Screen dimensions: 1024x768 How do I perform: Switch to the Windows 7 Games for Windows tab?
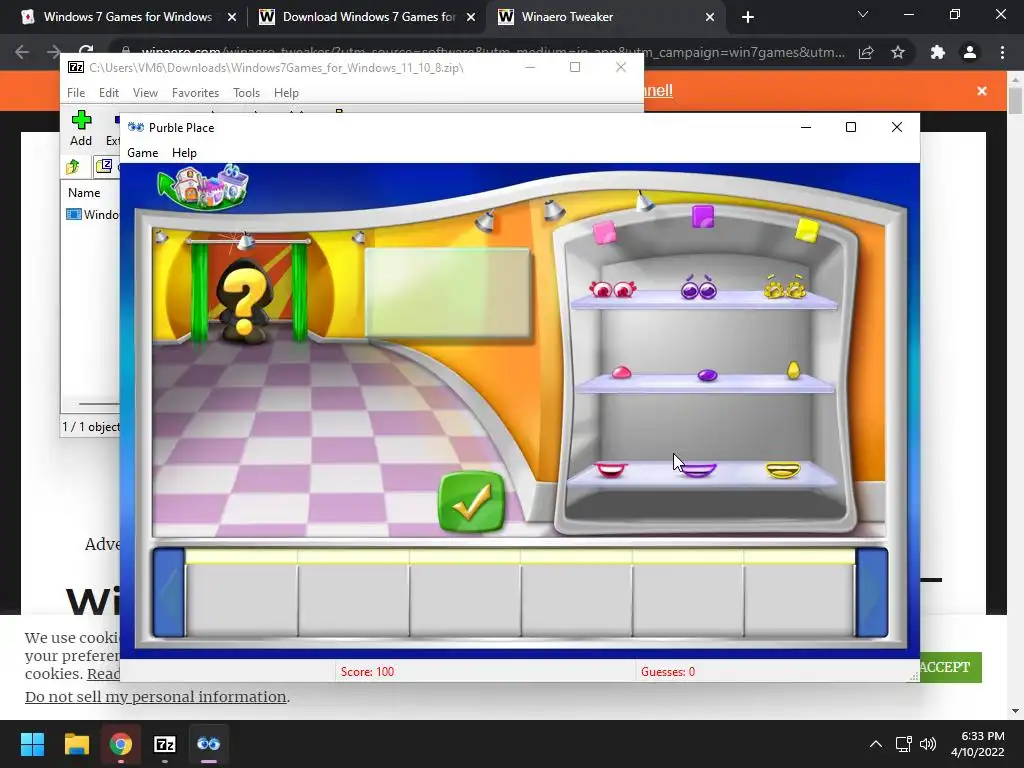pyautogui.click(x=127, y=17)
